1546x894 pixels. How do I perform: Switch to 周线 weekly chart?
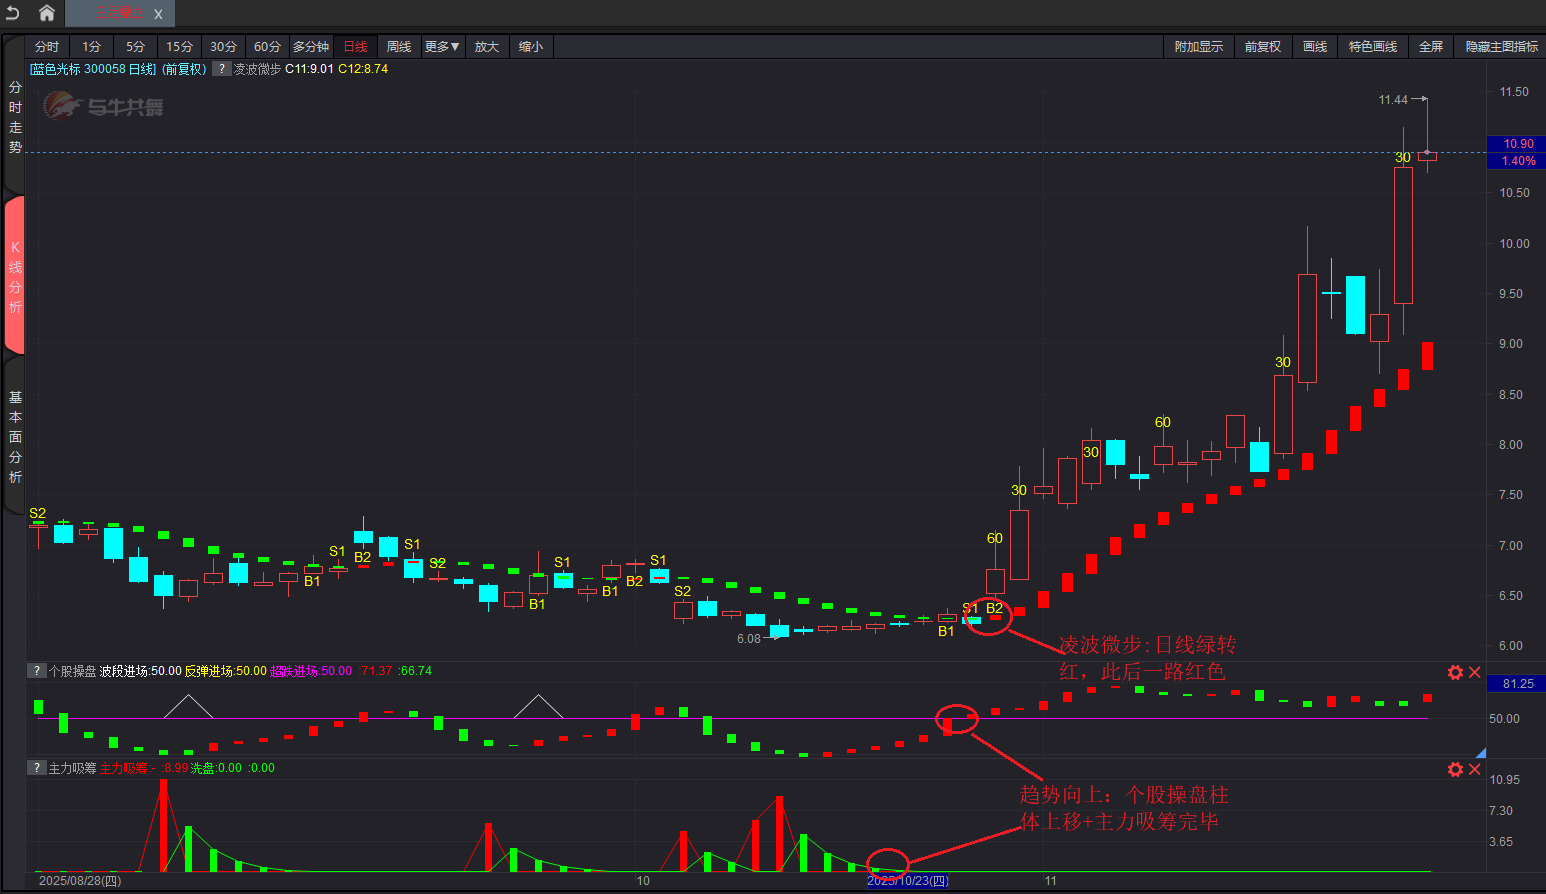pos(399,47)
